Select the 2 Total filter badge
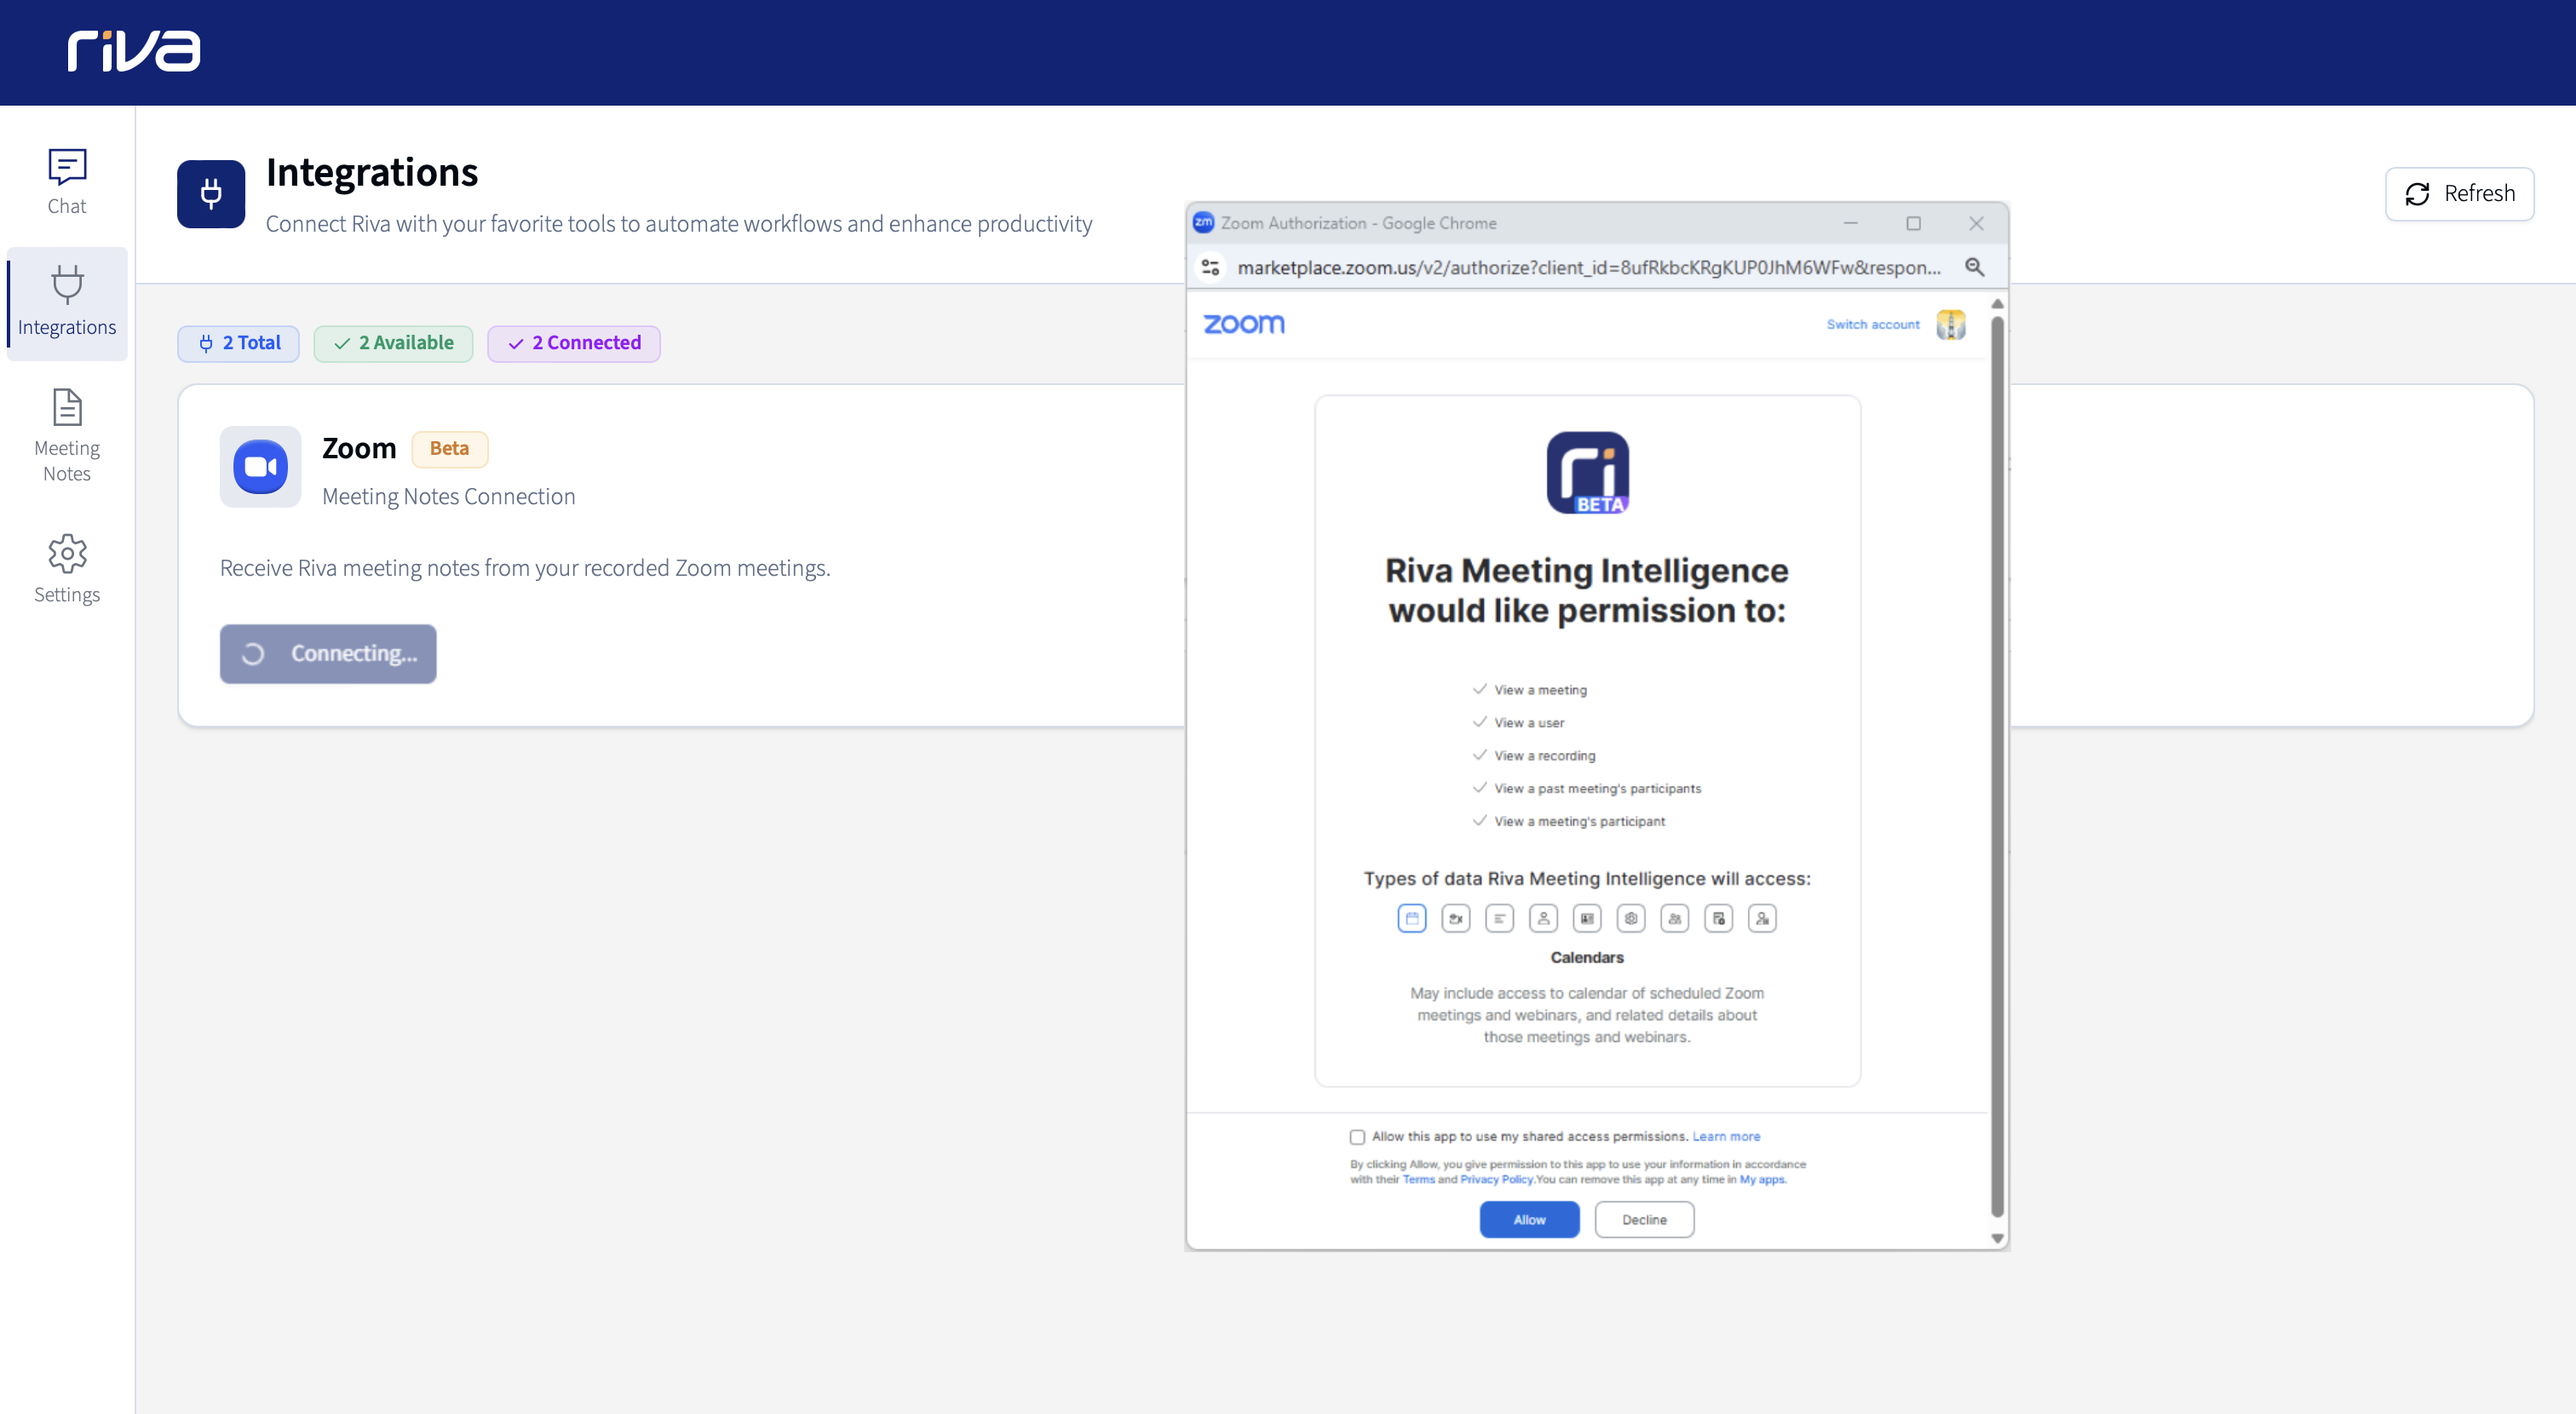 (239, 343)
